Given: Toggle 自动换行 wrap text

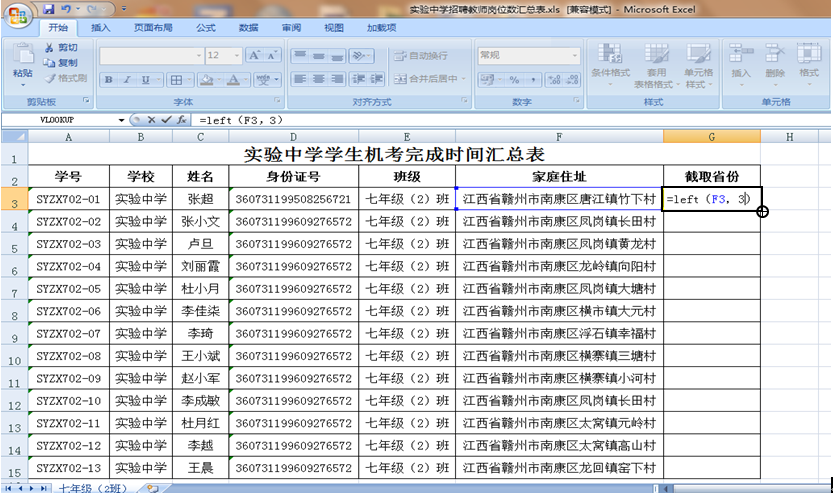Looking at the screenshot, I should pos(421,55).
